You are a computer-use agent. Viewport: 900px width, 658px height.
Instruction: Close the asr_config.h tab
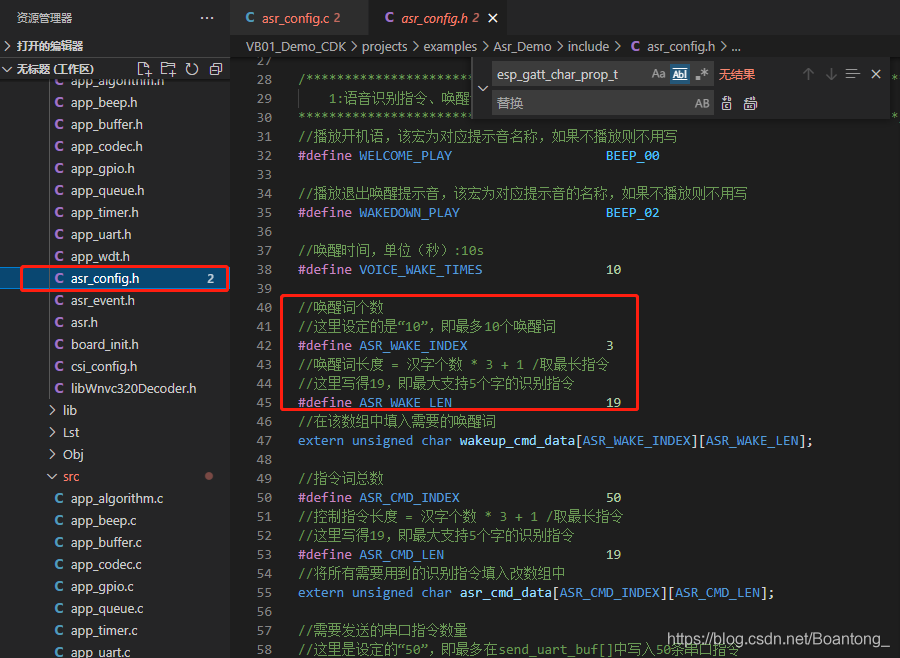click(x=492, y=18)
